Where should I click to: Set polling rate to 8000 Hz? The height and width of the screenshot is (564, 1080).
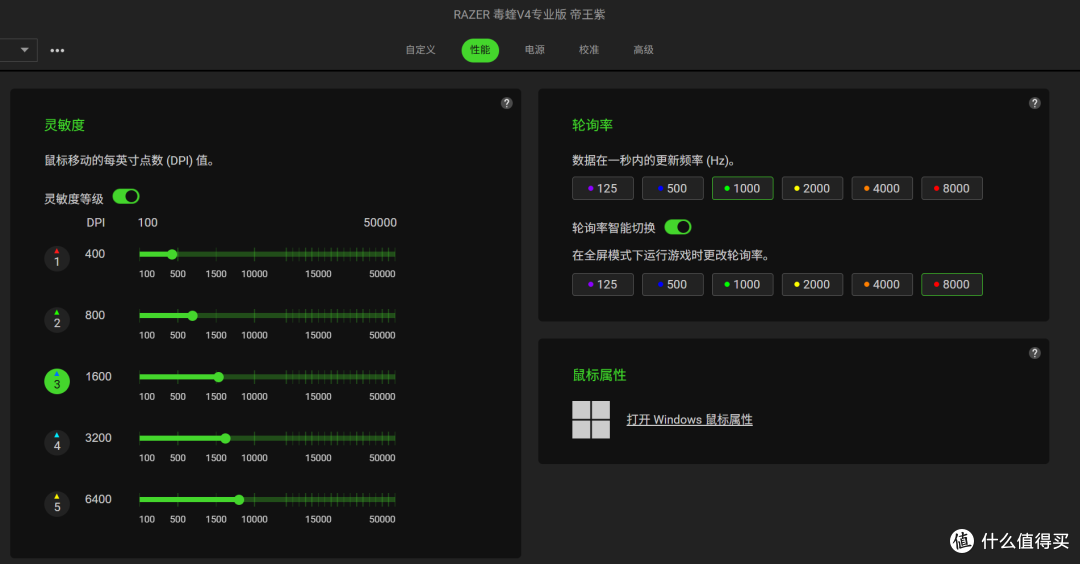(x=952, y=188)
